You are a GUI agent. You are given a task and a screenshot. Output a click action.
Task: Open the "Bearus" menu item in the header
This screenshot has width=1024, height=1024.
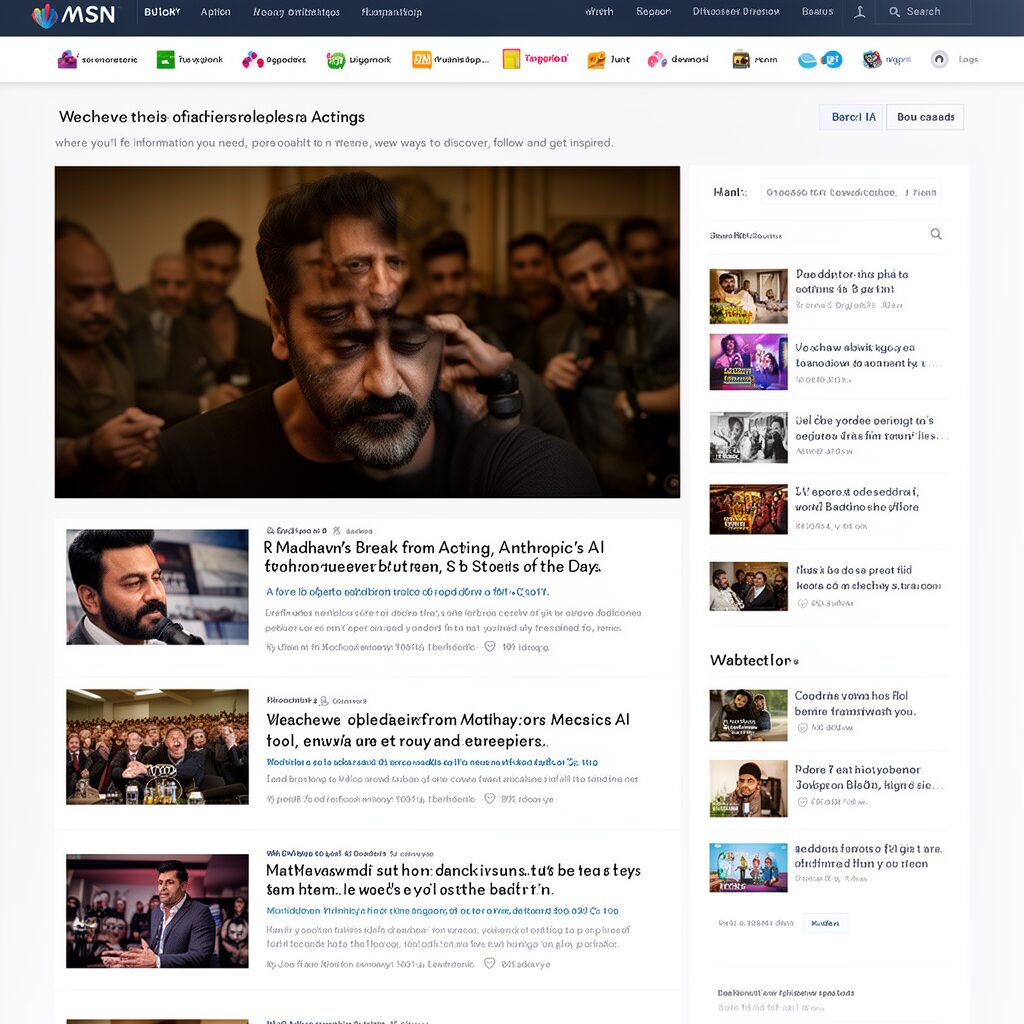click(817, 12)
